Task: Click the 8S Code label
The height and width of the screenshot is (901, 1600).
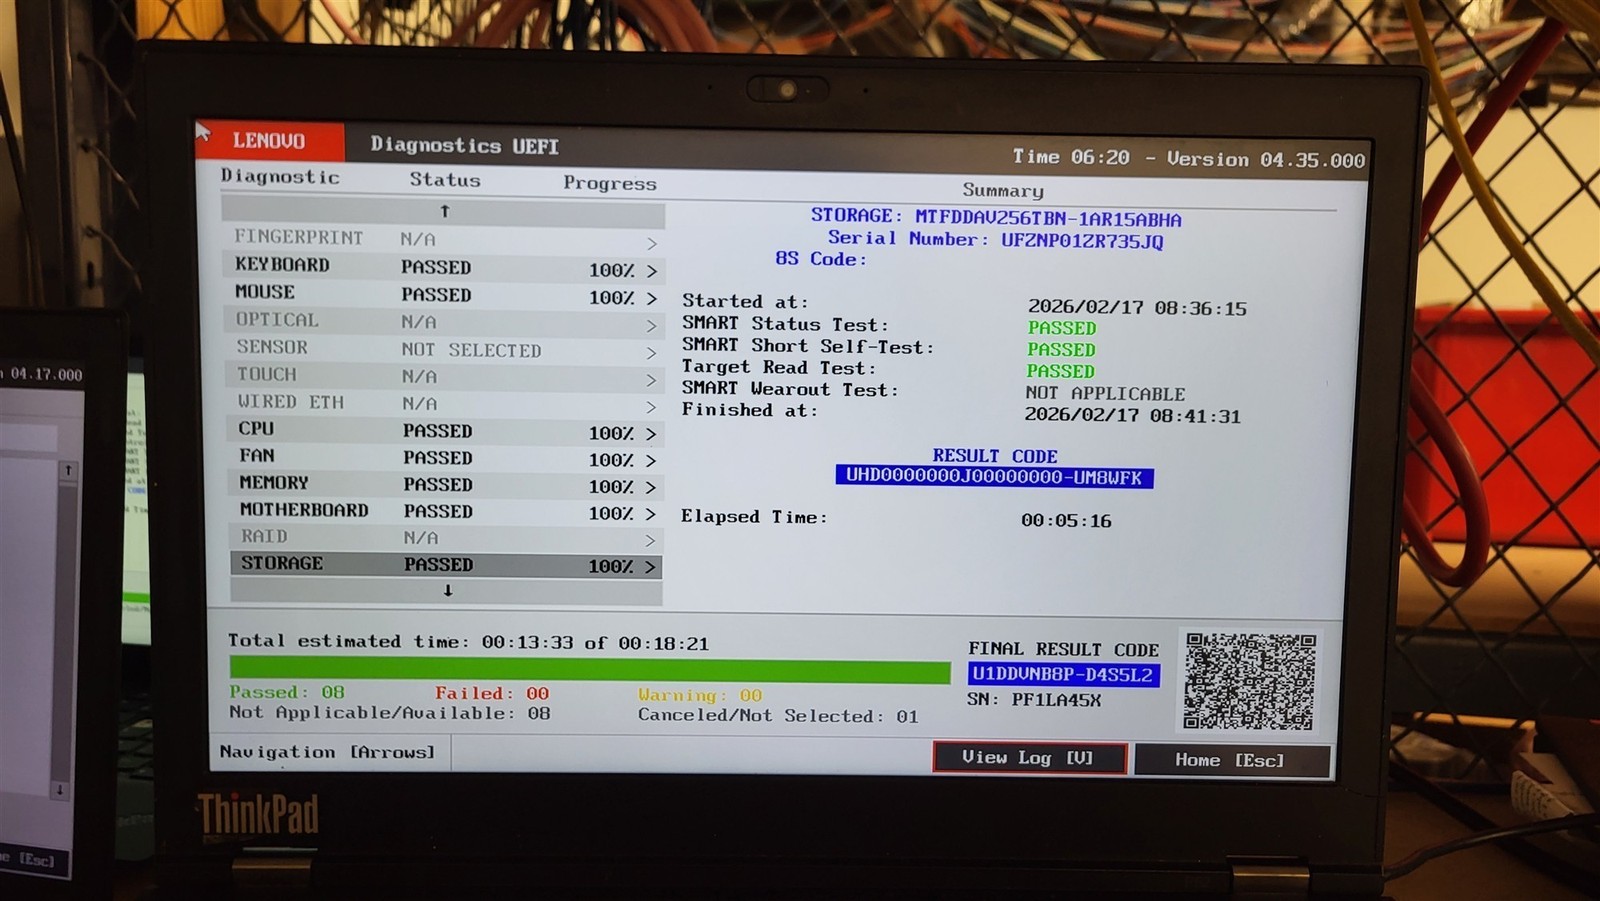Action: coord(821,259)
